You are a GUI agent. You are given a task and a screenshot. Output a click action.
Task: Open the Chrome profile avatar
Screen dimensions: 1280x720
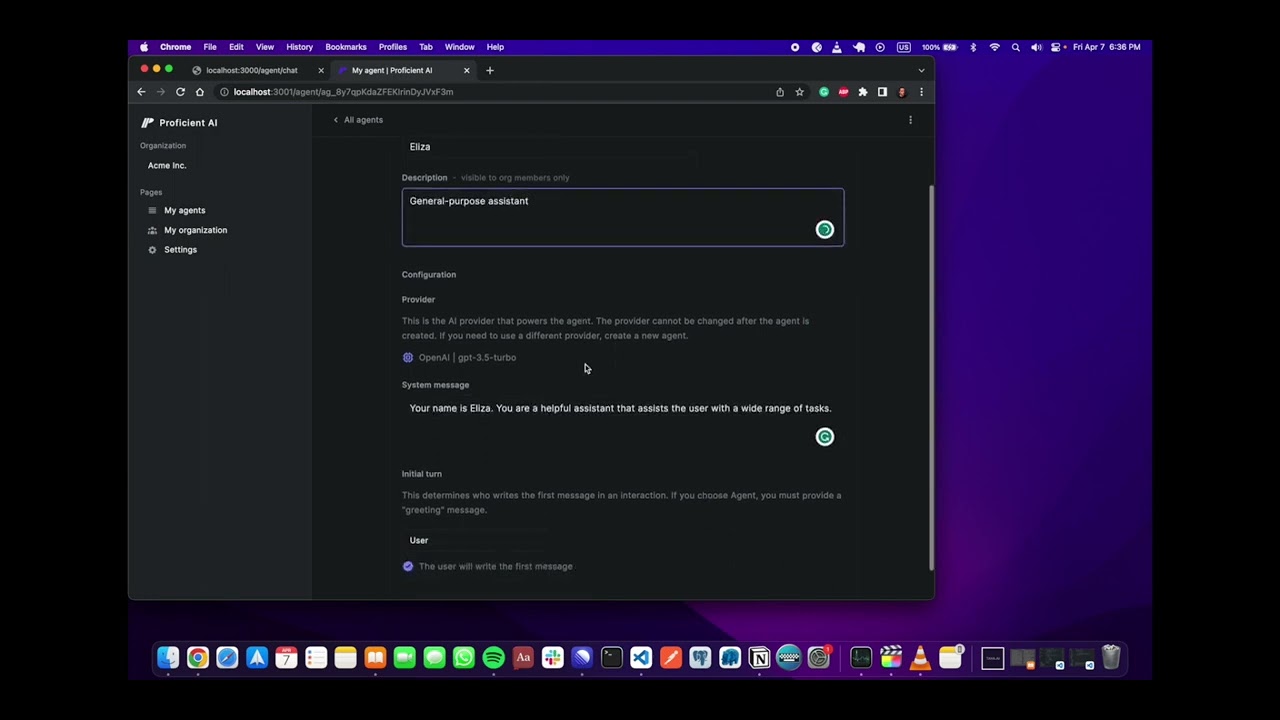coord(901,92)
